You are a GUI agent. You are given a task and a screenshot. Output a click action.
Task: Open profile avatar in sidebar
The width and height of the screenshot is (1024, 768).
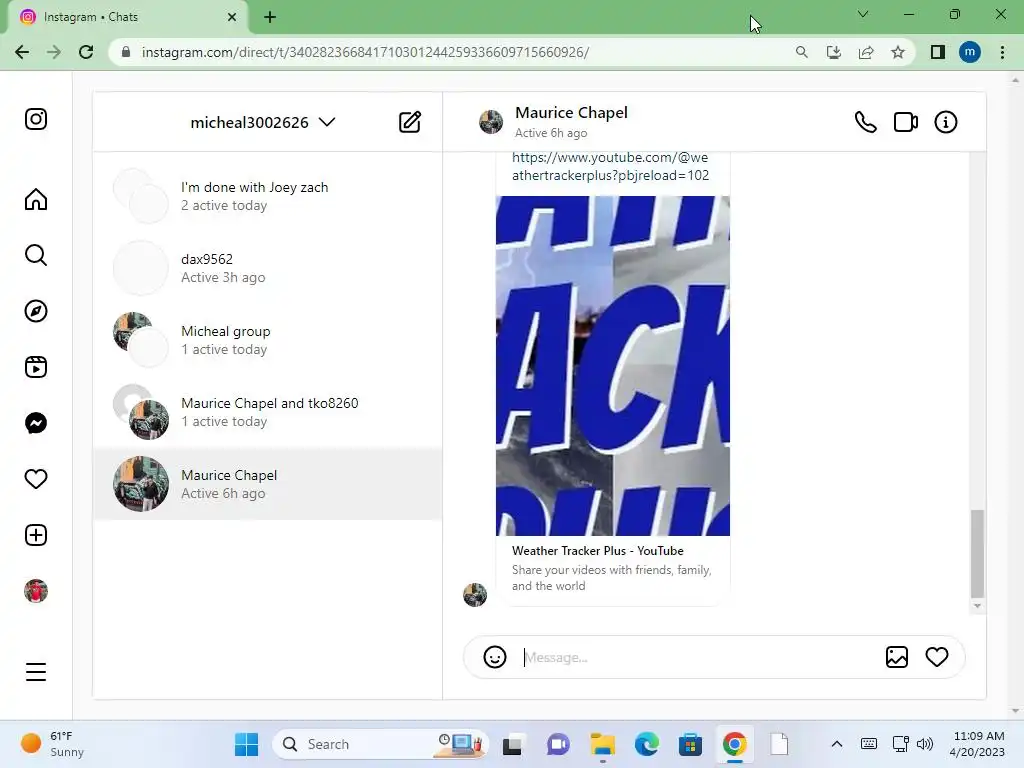pyautogui.click(x=36, y=591)
